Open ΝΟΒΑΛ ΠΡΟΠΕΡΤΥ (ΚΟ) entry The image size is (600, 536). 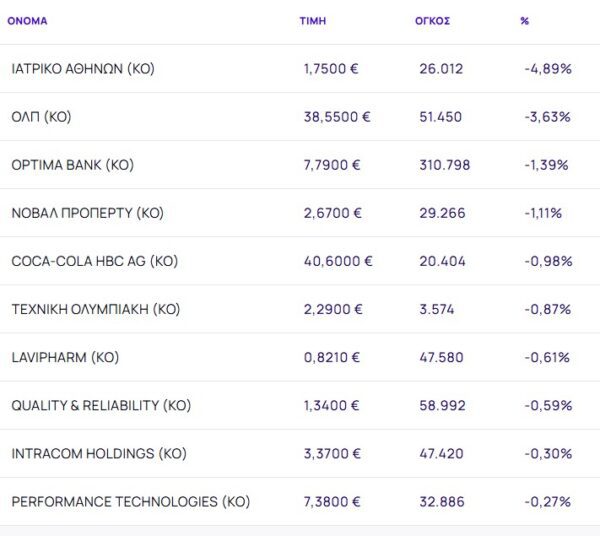87,213
